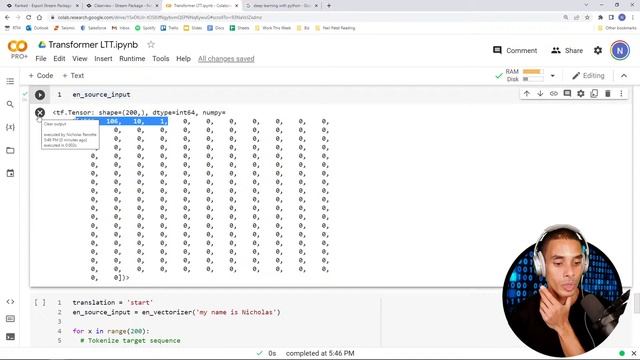The height and width of the screenshot is (360, 640).
Task: Open Colab settings gear in header
Action: pos(598,50)
